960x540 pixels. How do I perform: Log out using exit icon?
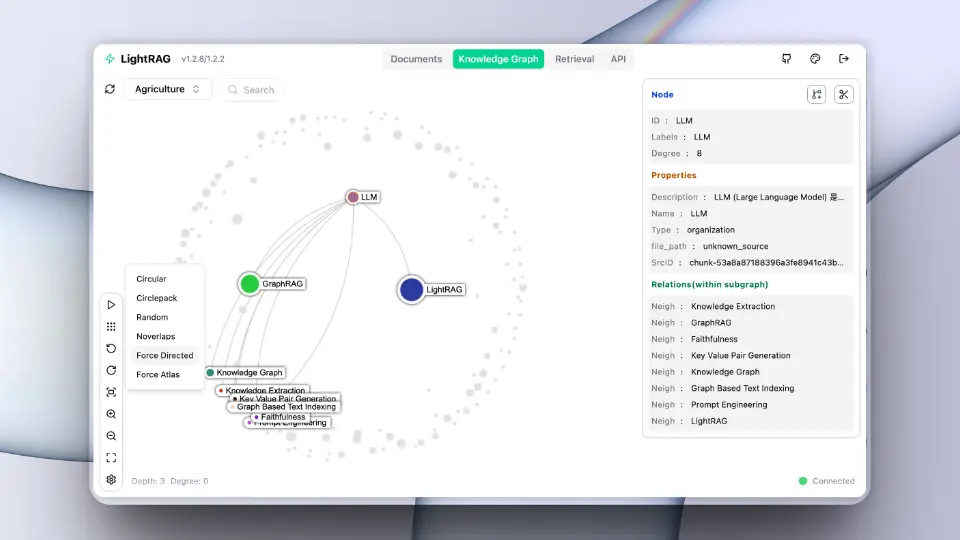coord(844,59)
